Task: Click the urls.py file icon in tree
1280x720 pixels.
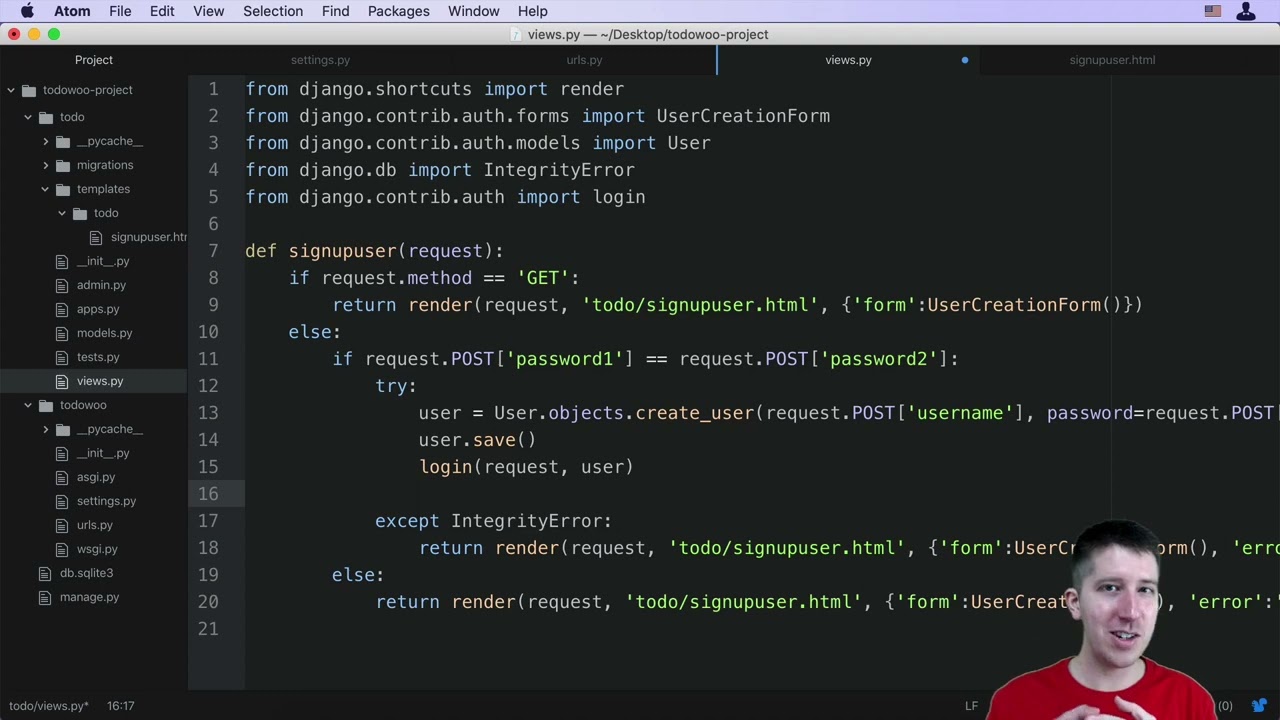Action: (x=62, y=525)
